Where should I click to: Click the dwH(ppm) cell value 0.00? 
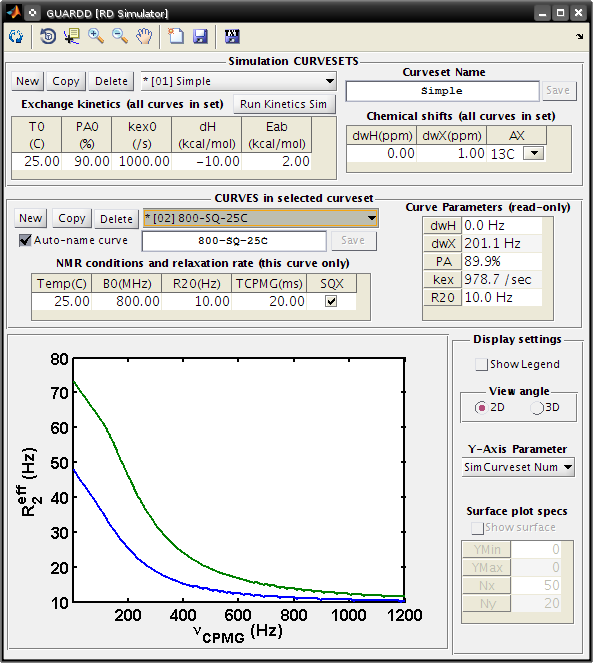pos(382,153)
